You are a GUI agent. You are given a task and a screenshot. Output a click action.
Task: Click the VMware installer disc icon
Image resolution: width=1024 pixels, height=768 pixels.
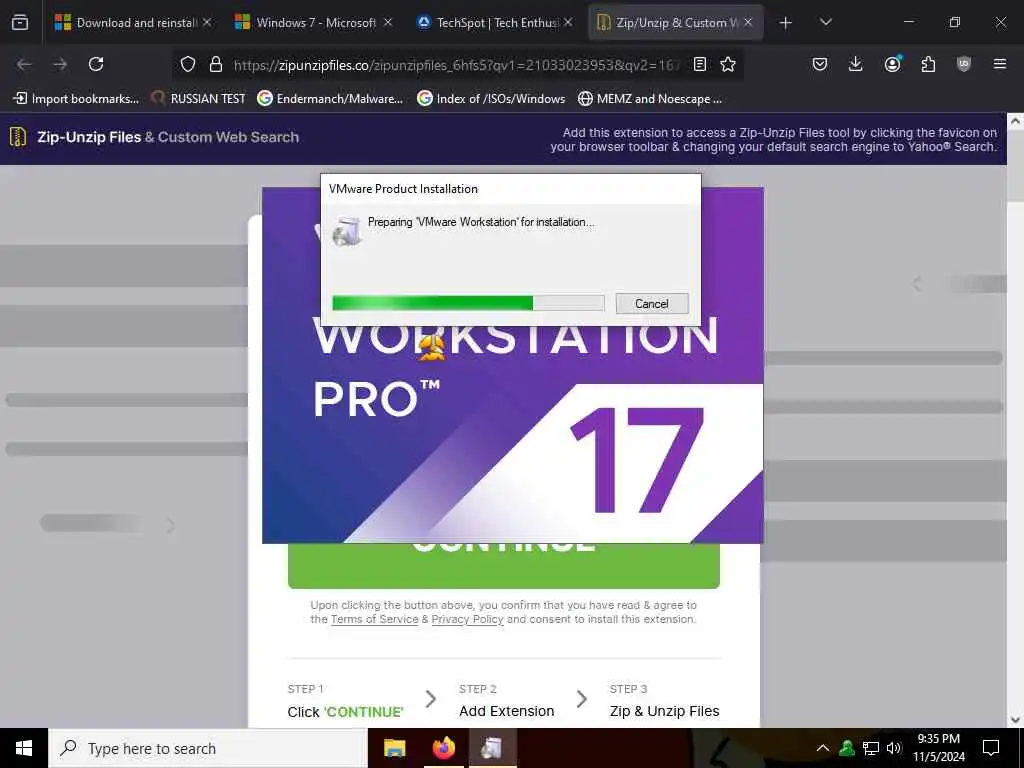(x=347, y=231)
